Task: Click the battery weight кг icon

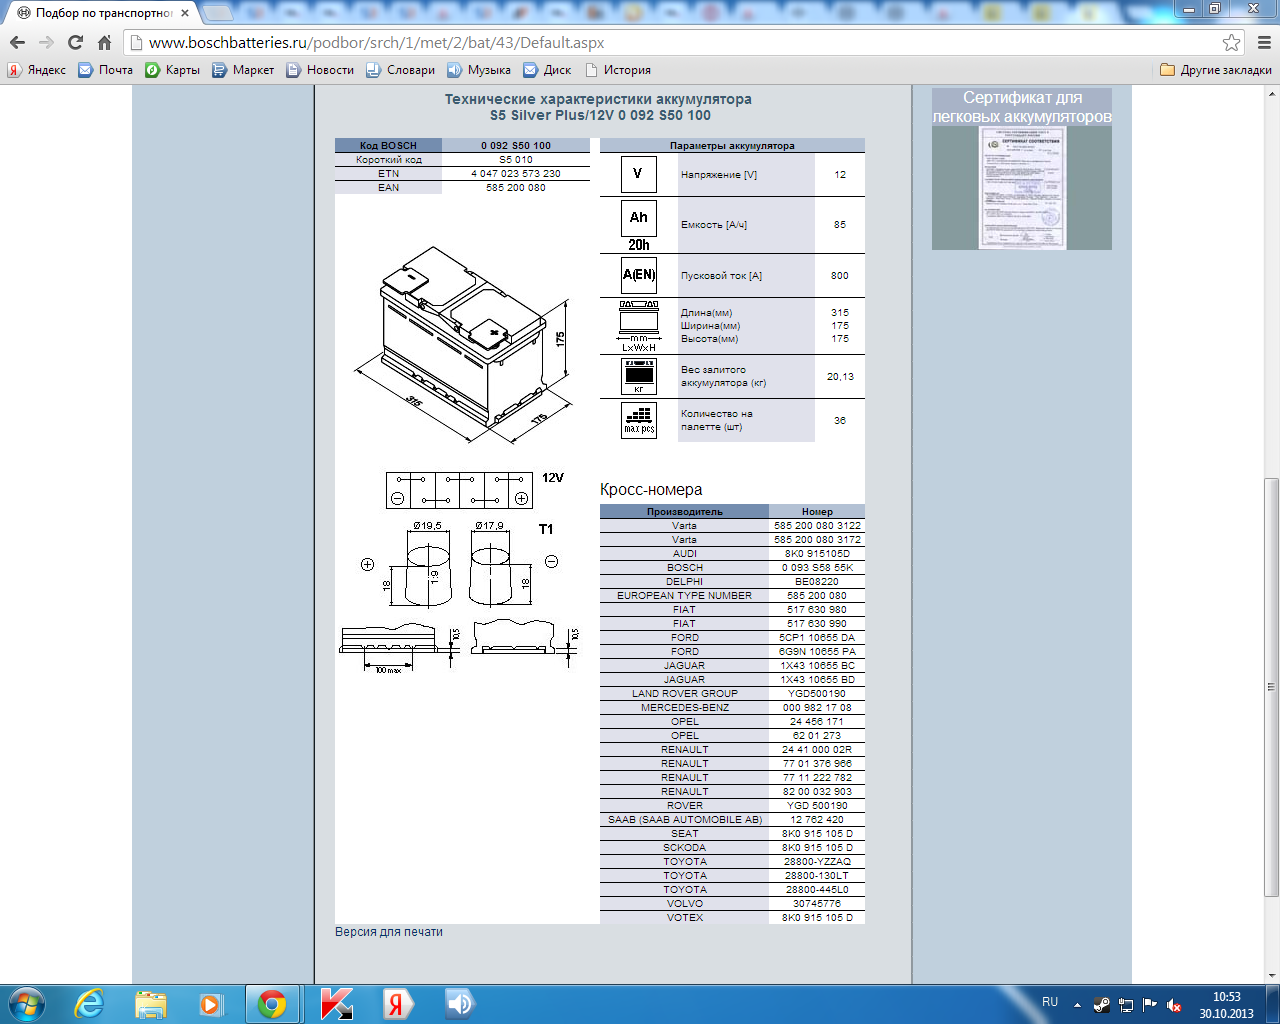Action: coord(639,376)
